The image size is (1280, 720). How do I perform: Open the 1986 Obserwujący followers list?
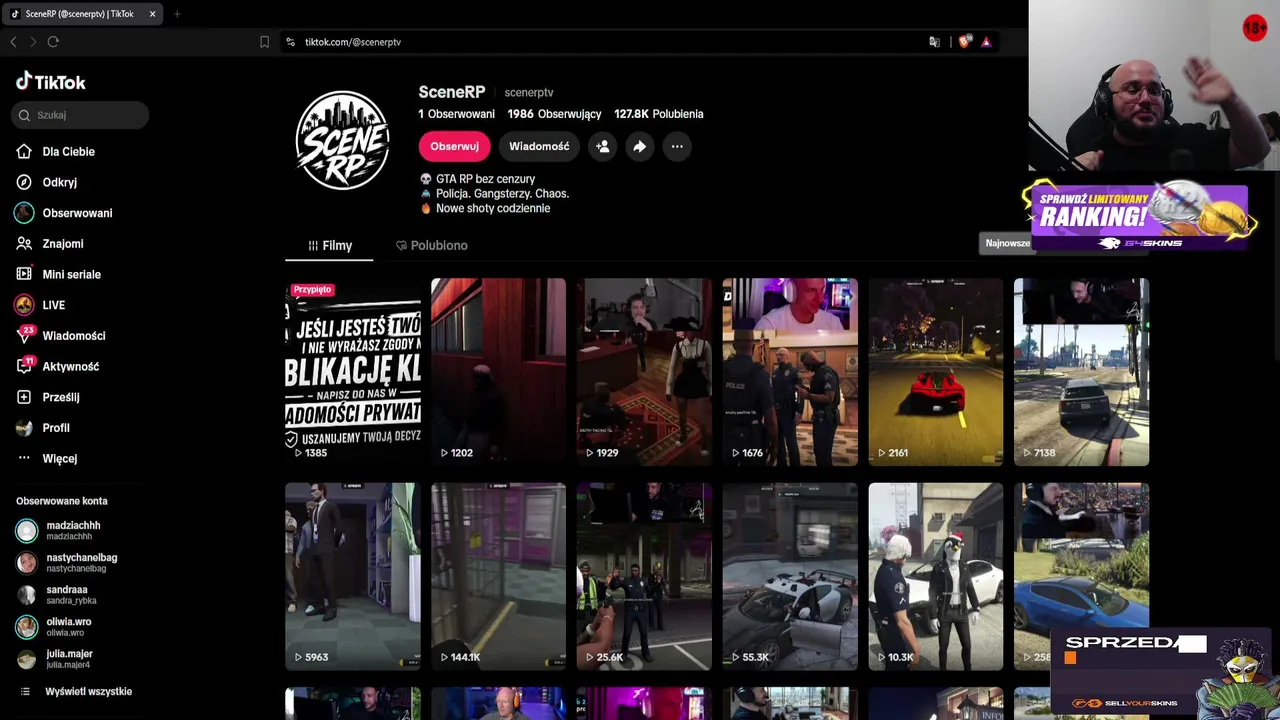pyautogui.click(x=554, y=114)
